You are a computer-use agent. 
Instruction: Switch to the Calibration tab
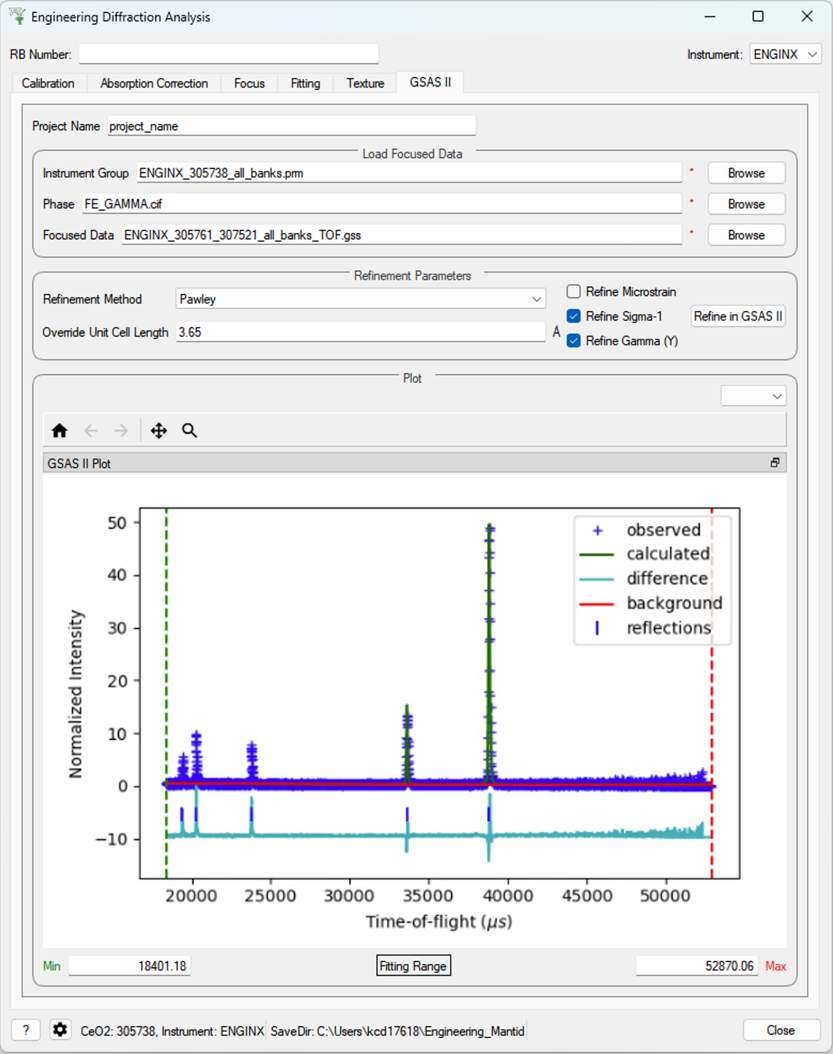tap(48, 83)
